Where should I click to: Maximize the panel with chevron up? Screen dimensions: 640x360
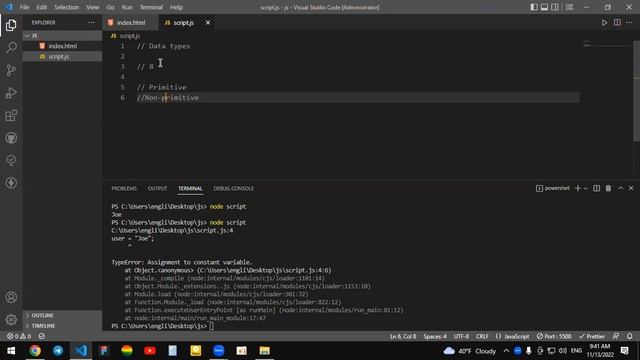coord(620,188)
